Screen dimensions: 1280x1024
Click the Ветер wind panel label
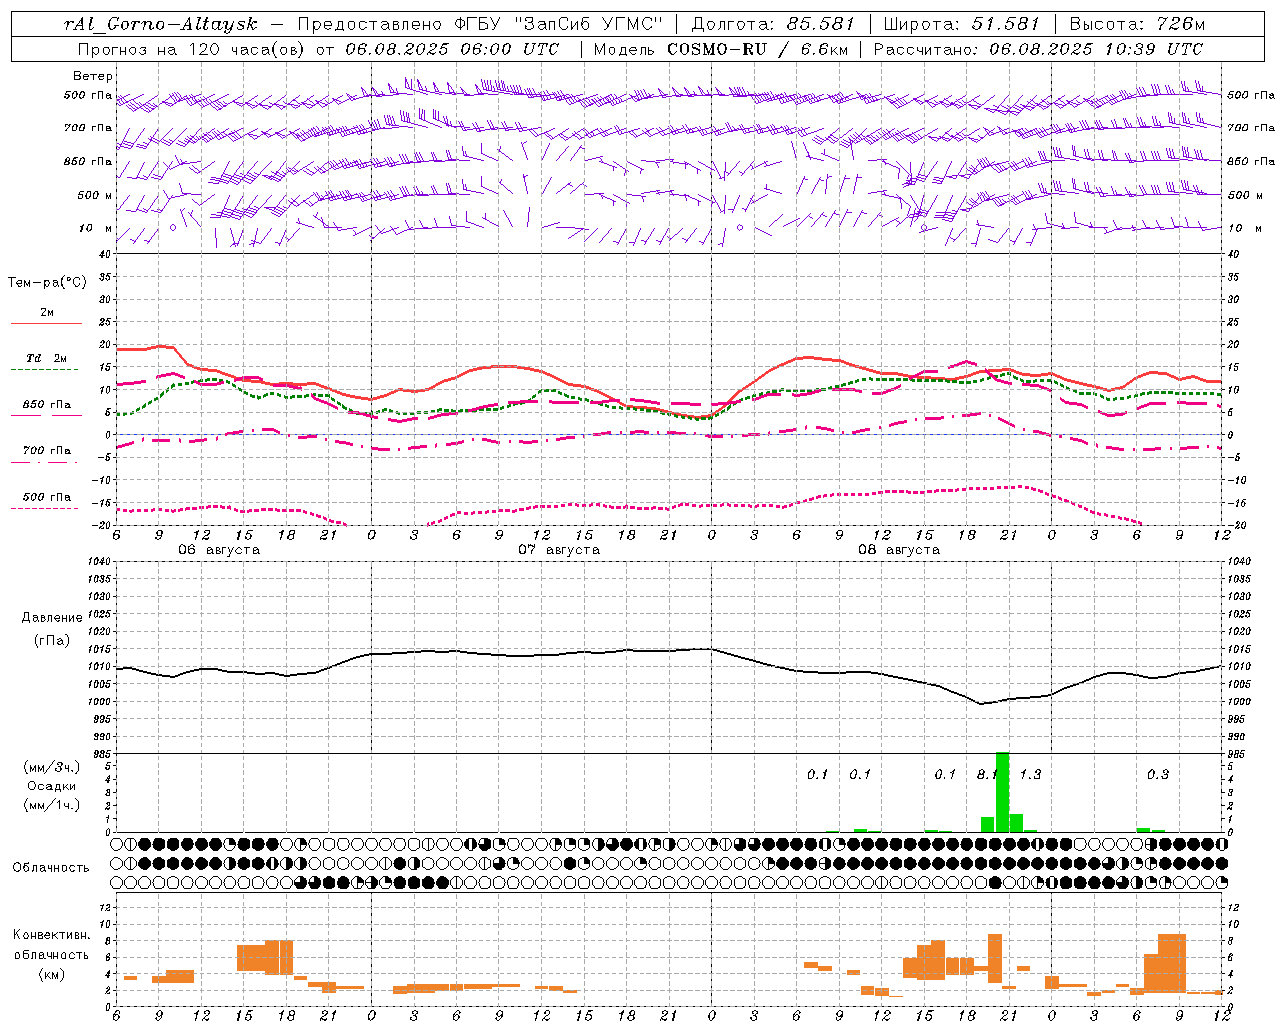click(93, 76)
